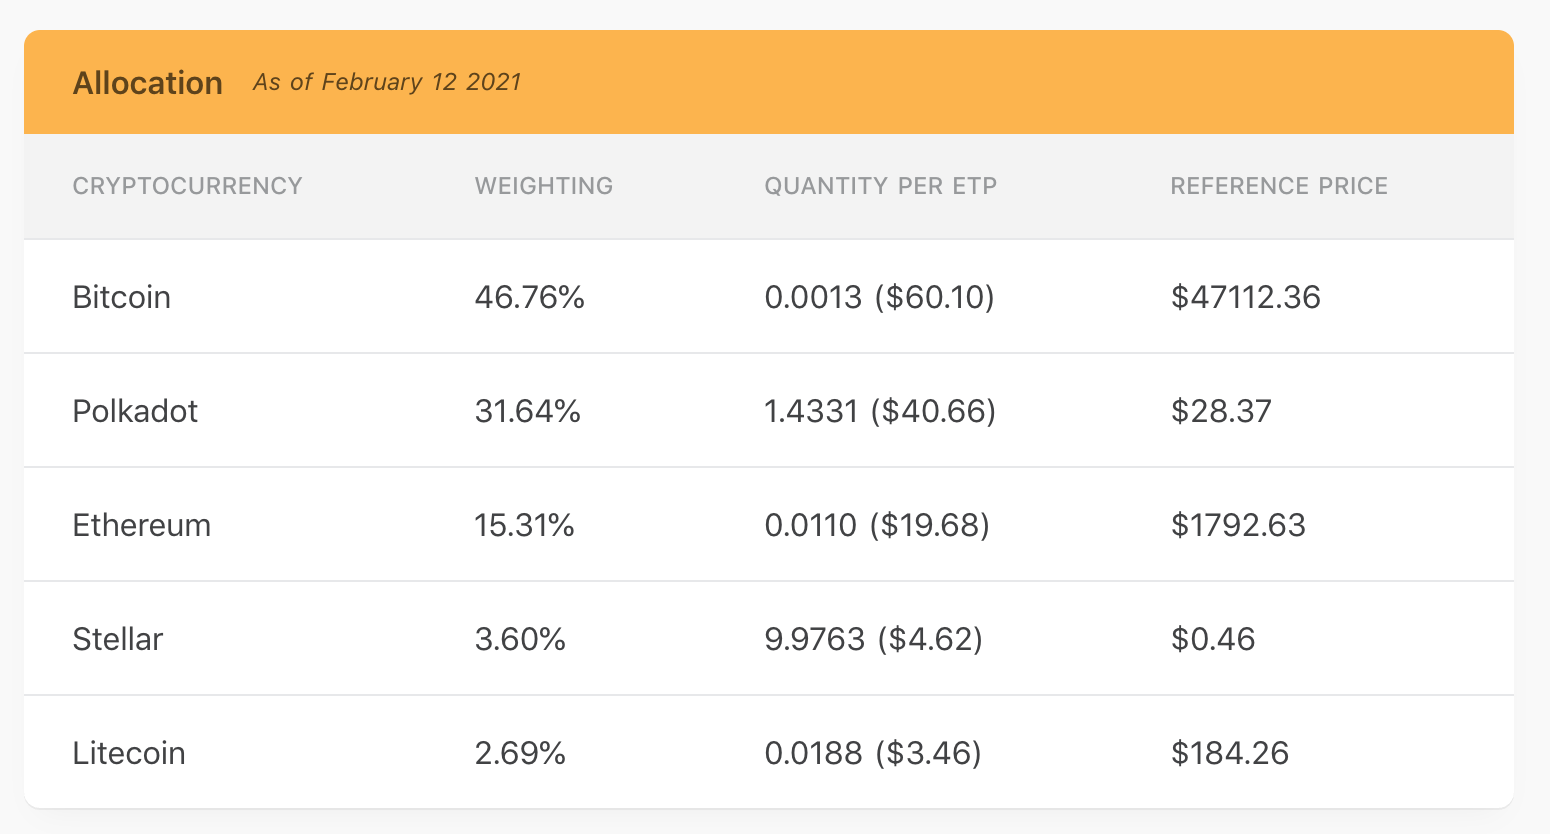Click the Reference Price column header
The image size is (1550, 834).
coord(1279,186)
